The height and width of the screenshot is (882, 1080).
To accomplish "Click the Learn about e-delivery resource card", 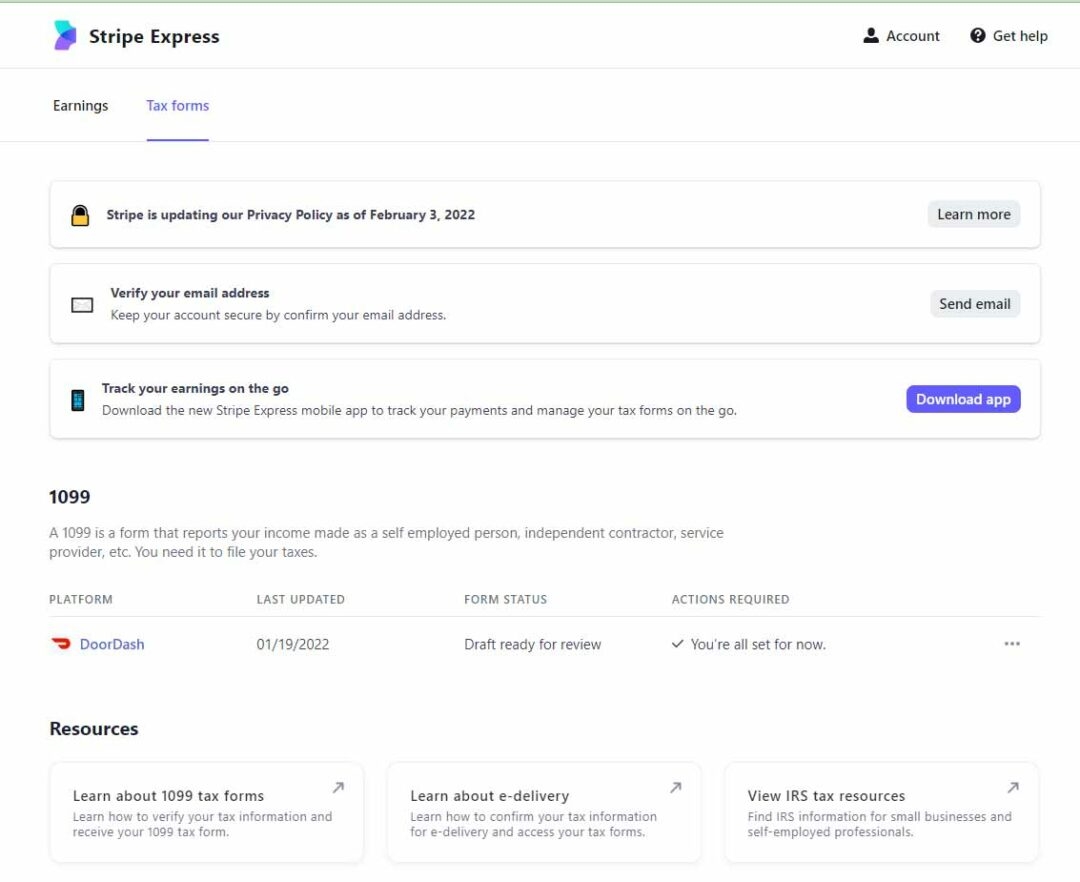I will [x=543, y=812].
